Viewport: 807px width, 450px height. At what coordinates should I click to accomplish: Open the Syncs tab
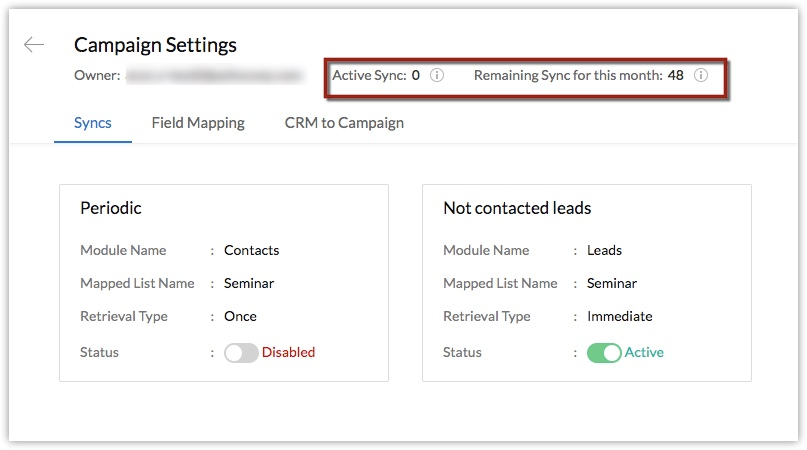point(93,123)
